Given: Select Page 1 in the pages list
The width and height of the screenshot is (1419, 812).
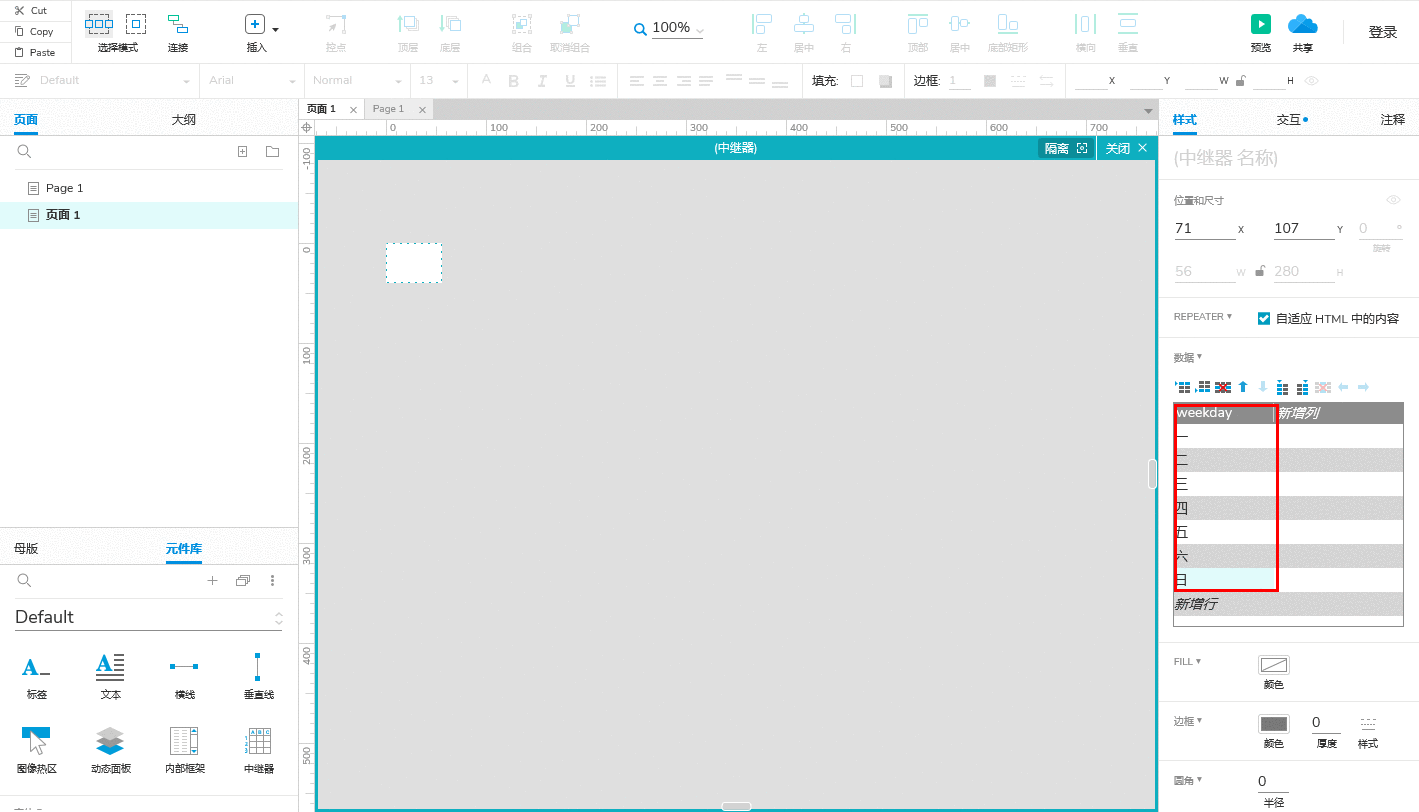Looking at the screenshot, I should (x=149, y=188).
